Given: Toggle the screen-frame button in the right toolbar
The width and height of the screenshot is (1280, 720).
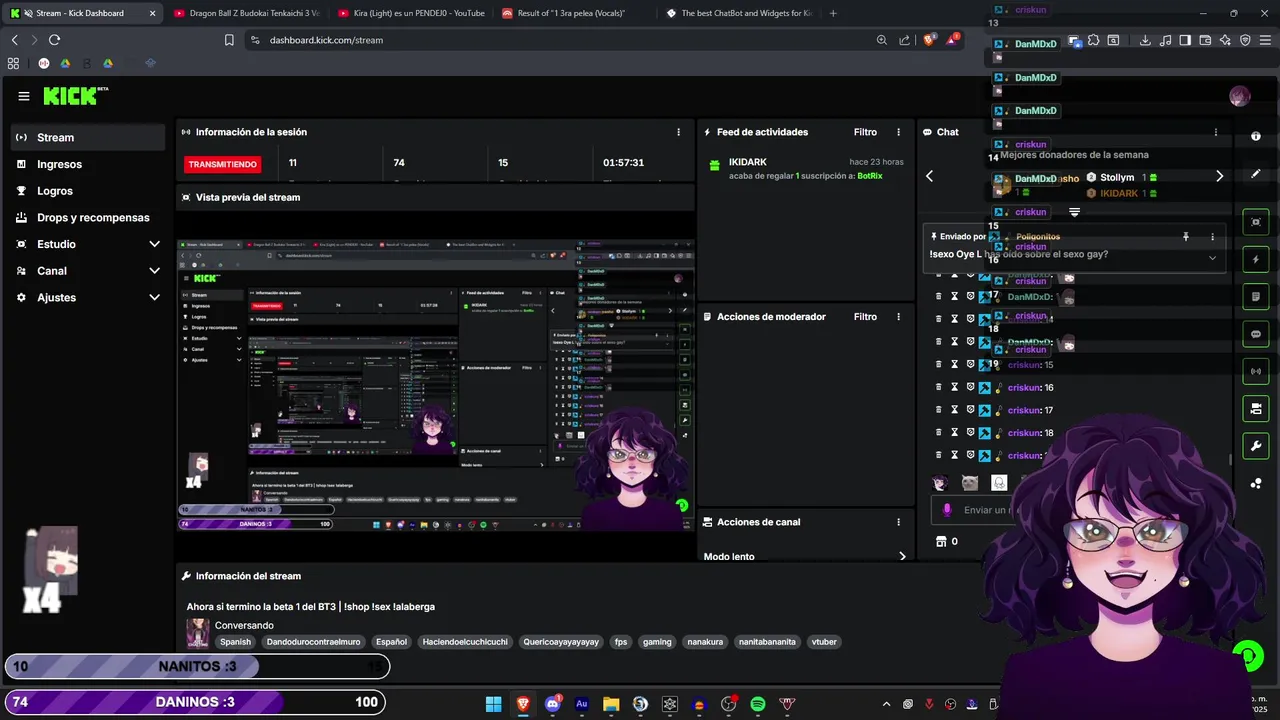Looking at the screenshot, I should [1256, 222].
